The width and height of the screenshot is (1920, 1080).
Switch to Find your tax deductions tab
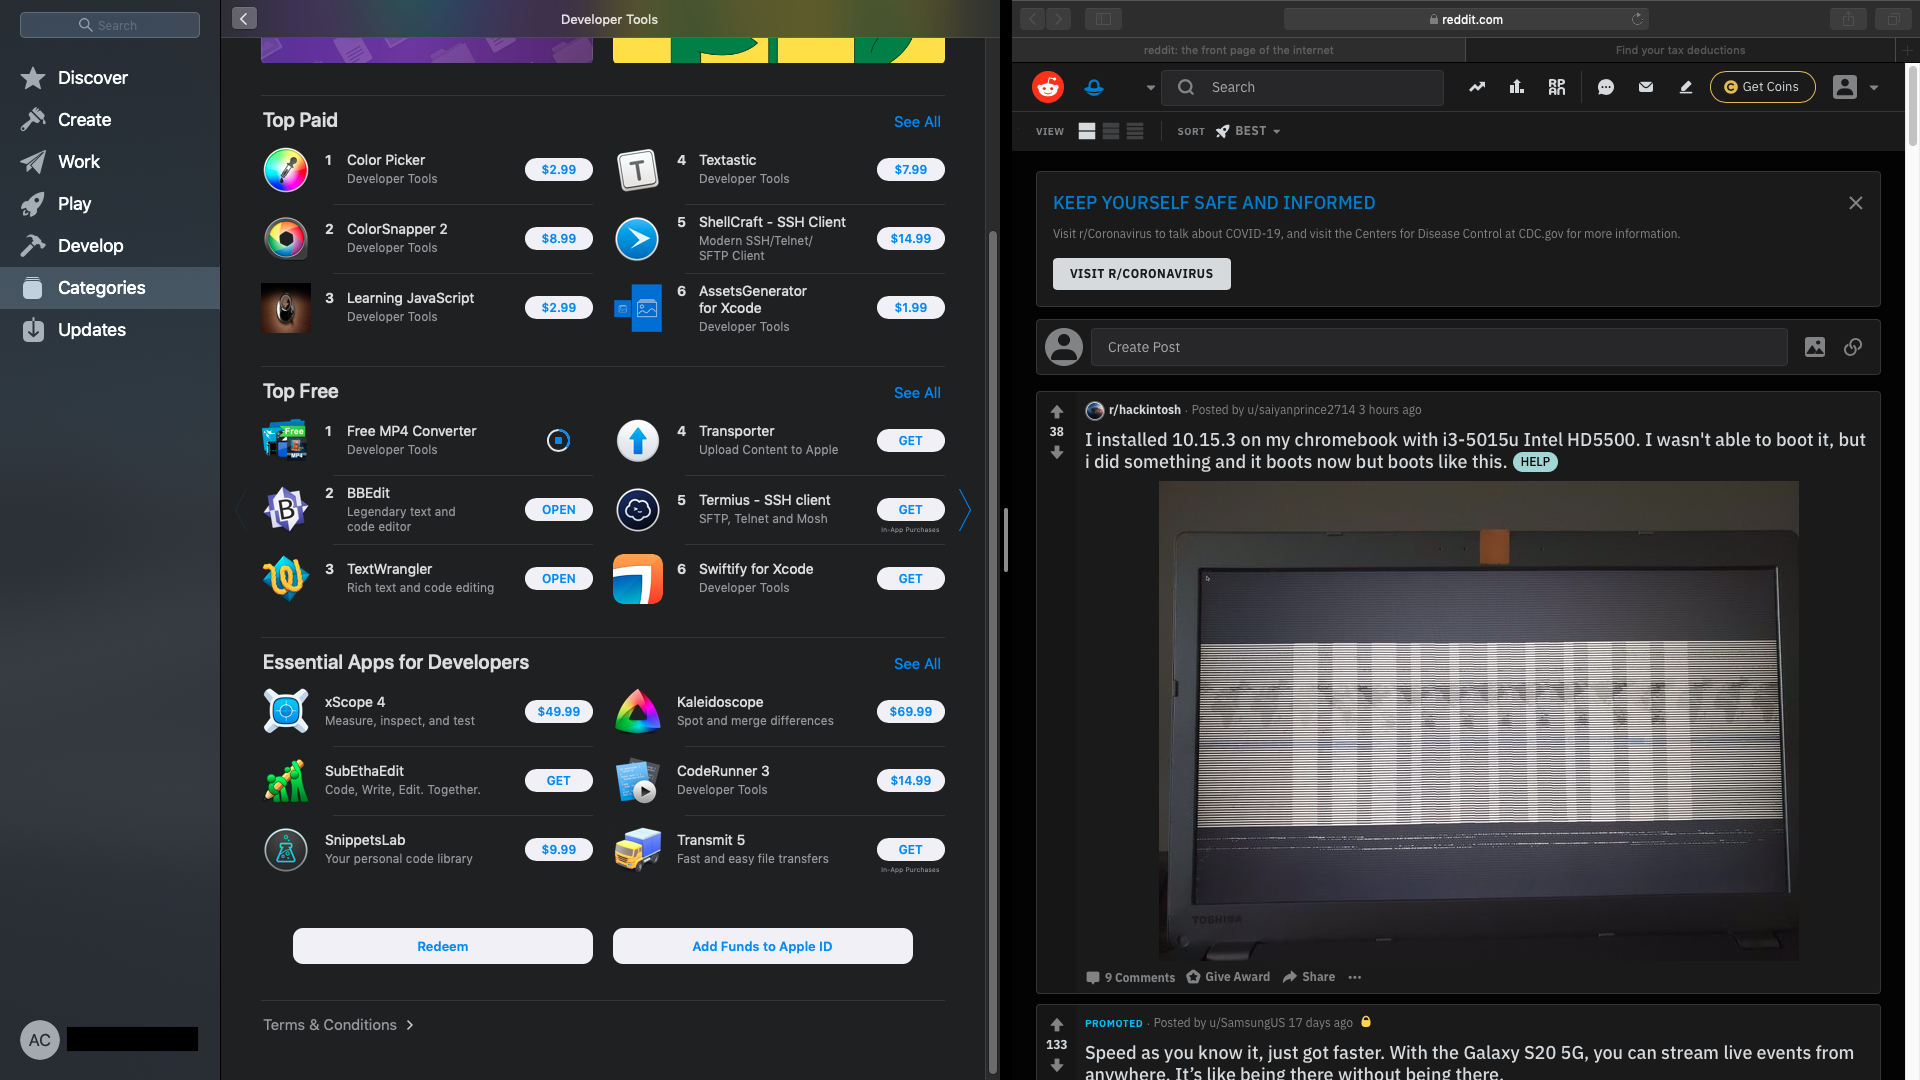(x=1680, y=50)
